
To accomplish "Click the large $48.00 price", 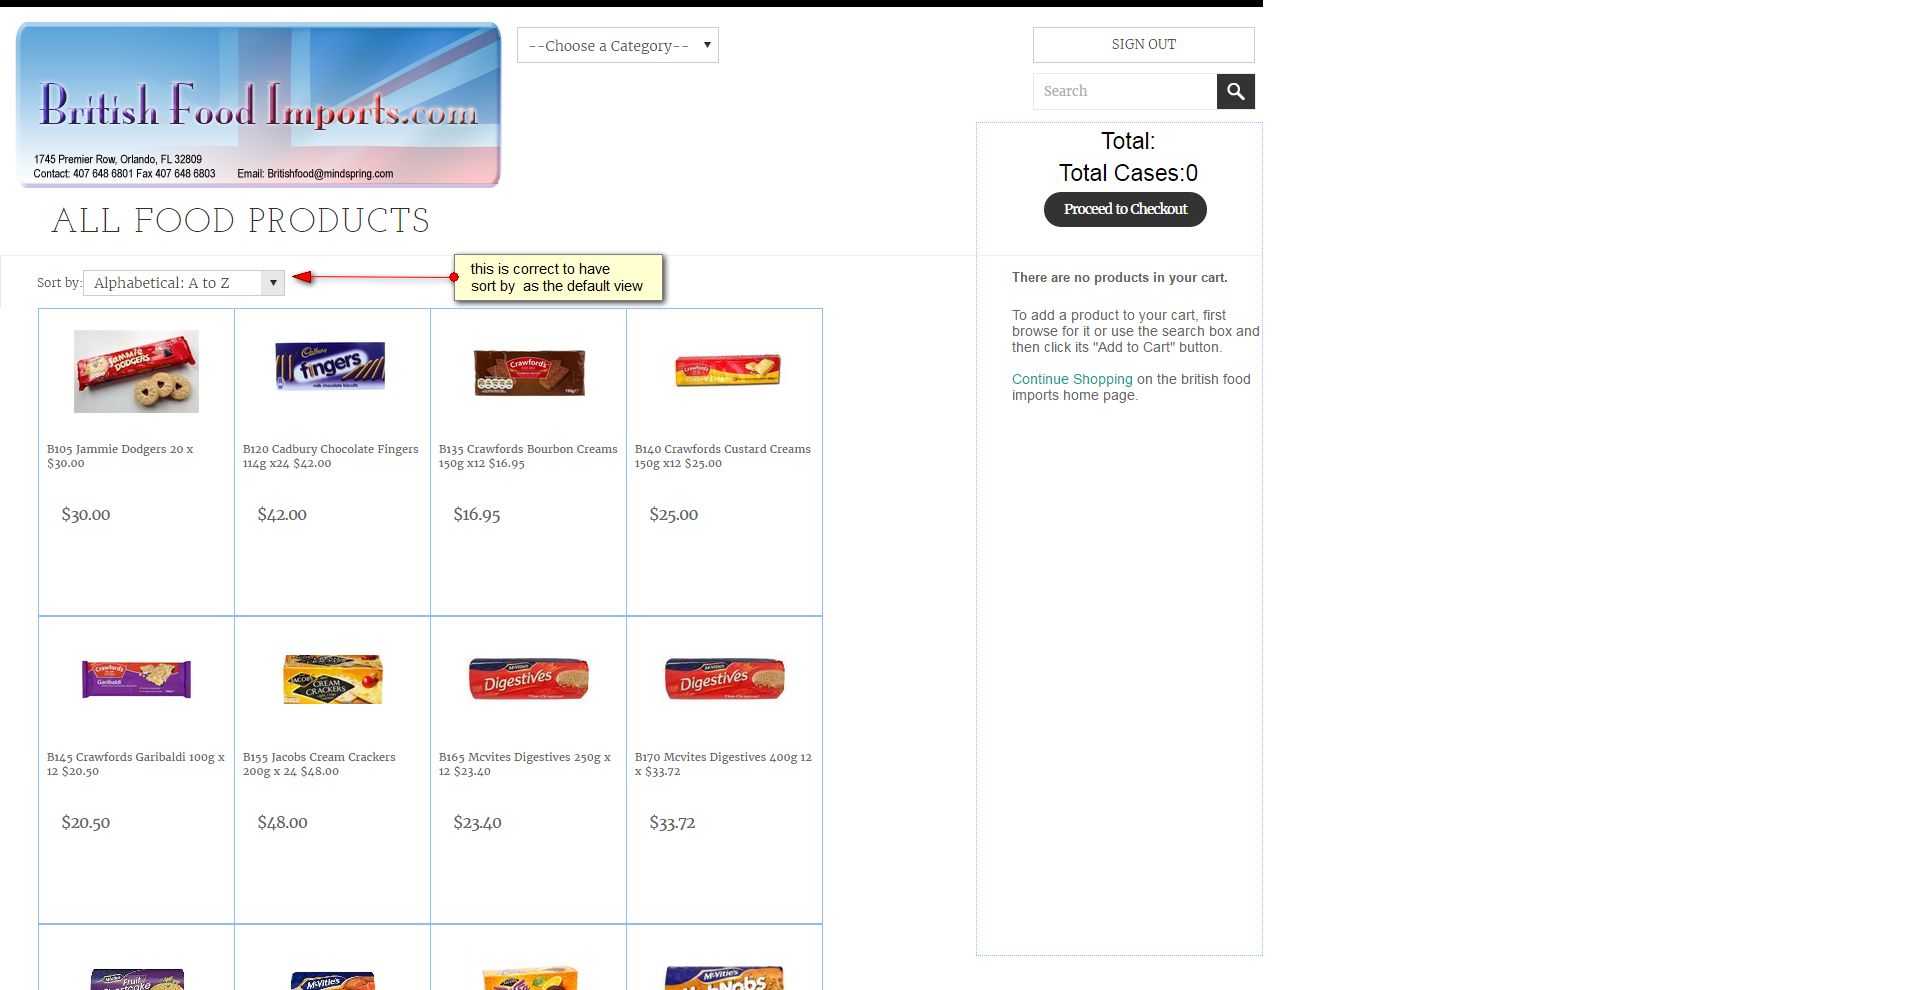I will 282,823.
